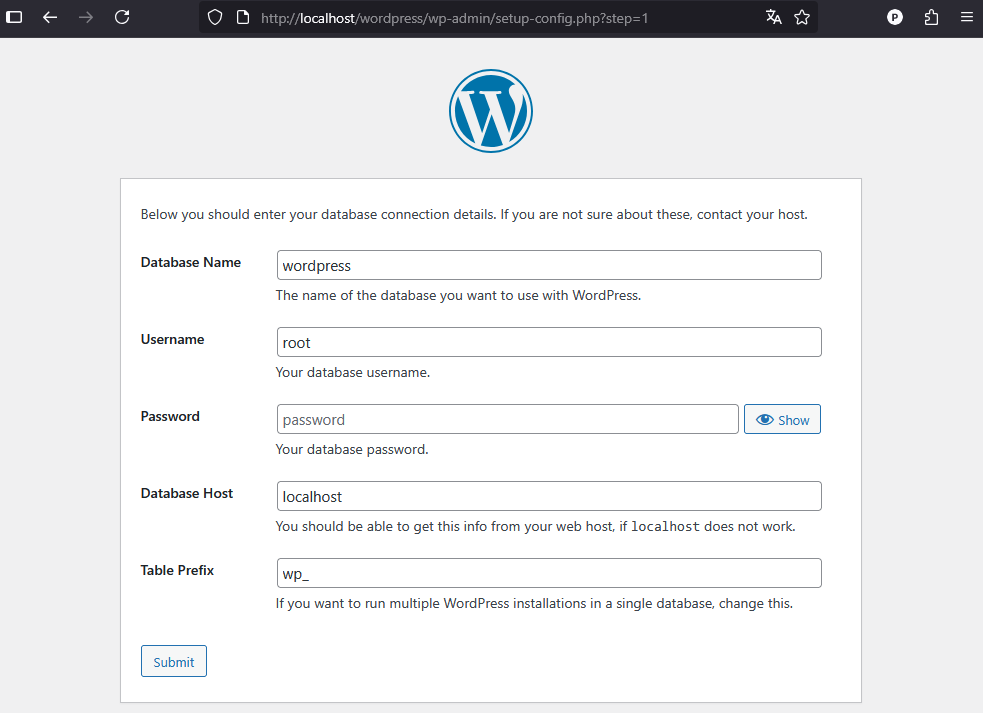Click the page info document icon

[x=243, y=18]
